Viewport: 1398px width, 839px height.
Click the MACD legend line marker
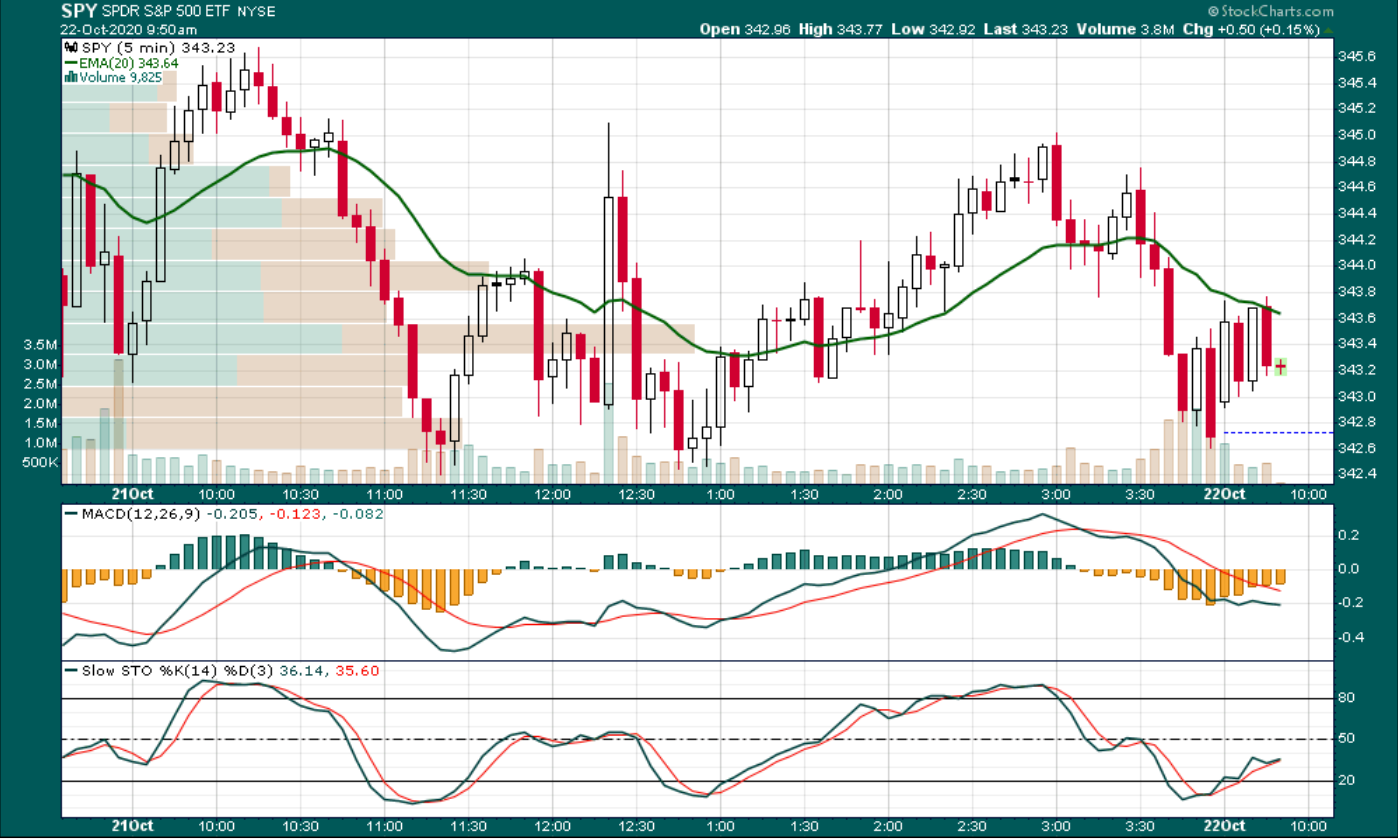tap(70, 513)
